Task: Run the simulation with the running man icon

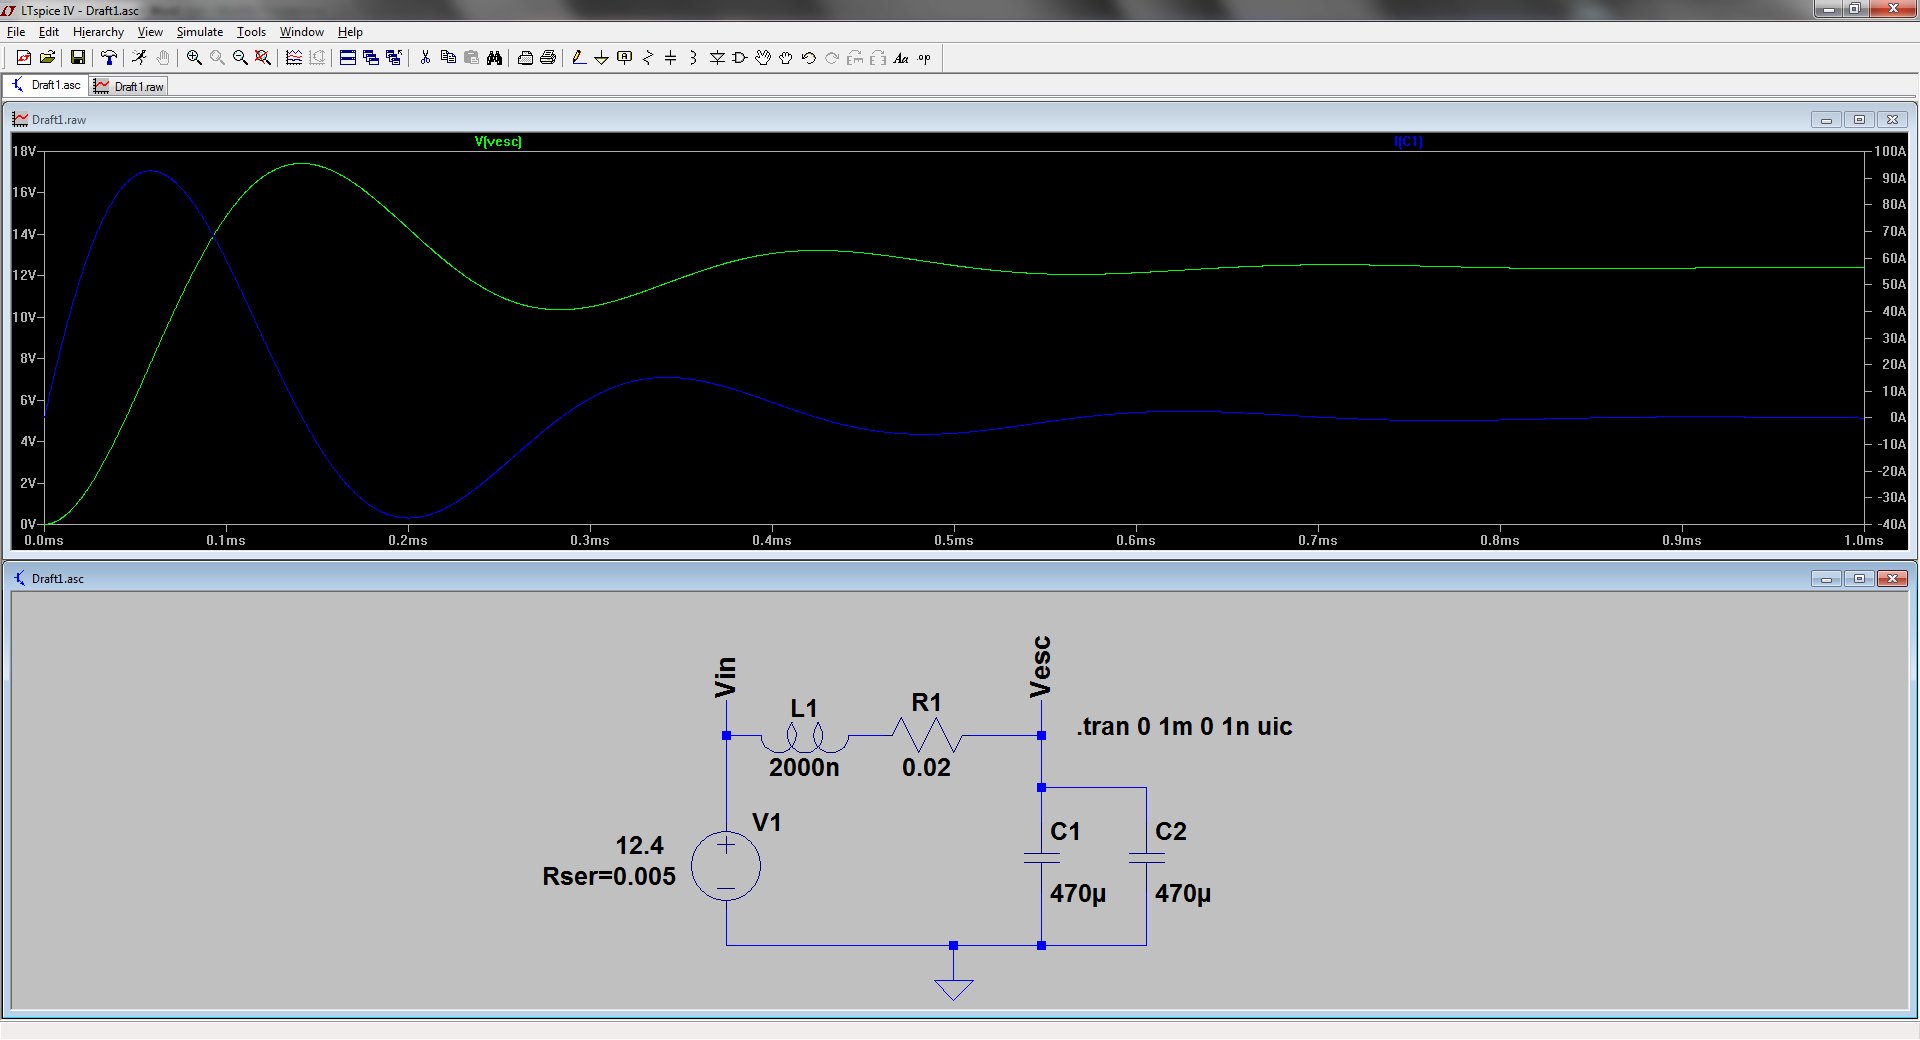Action: 139,58
